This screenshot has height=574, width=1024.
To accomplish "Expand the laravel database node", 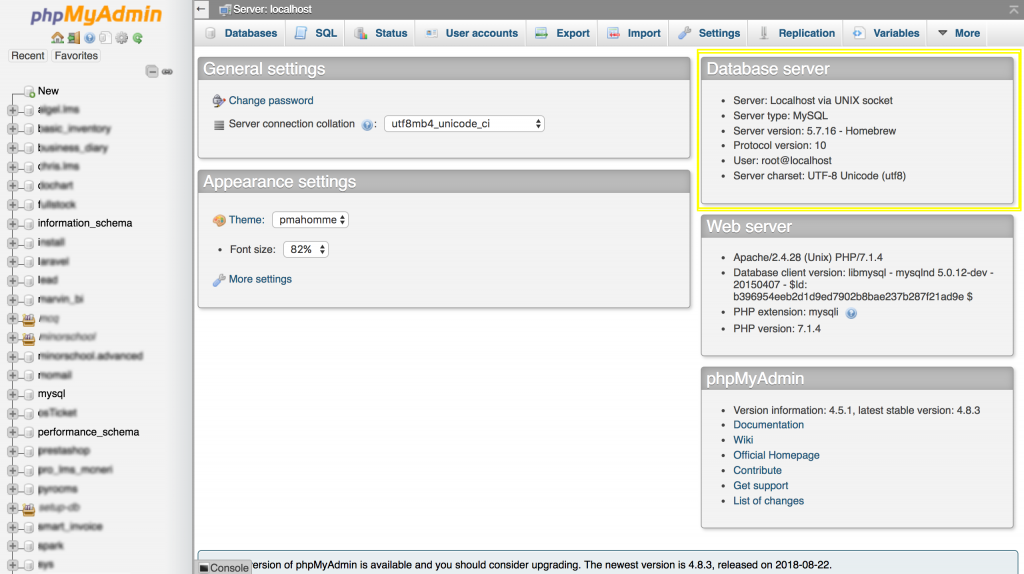I will pyautogui.click(x=12, y=261).
